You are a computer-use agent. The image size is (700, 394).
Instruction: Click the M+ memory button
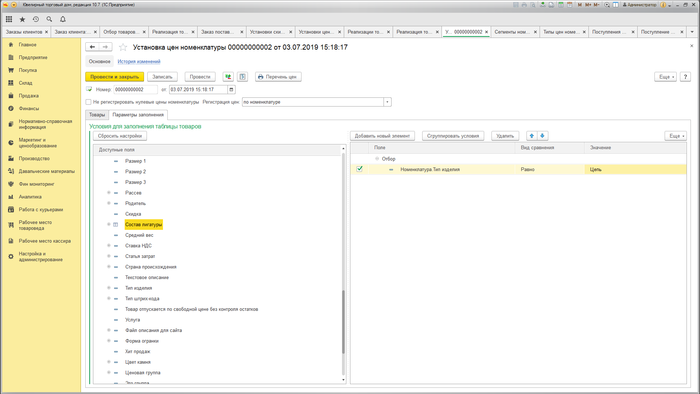pos(588,5)
